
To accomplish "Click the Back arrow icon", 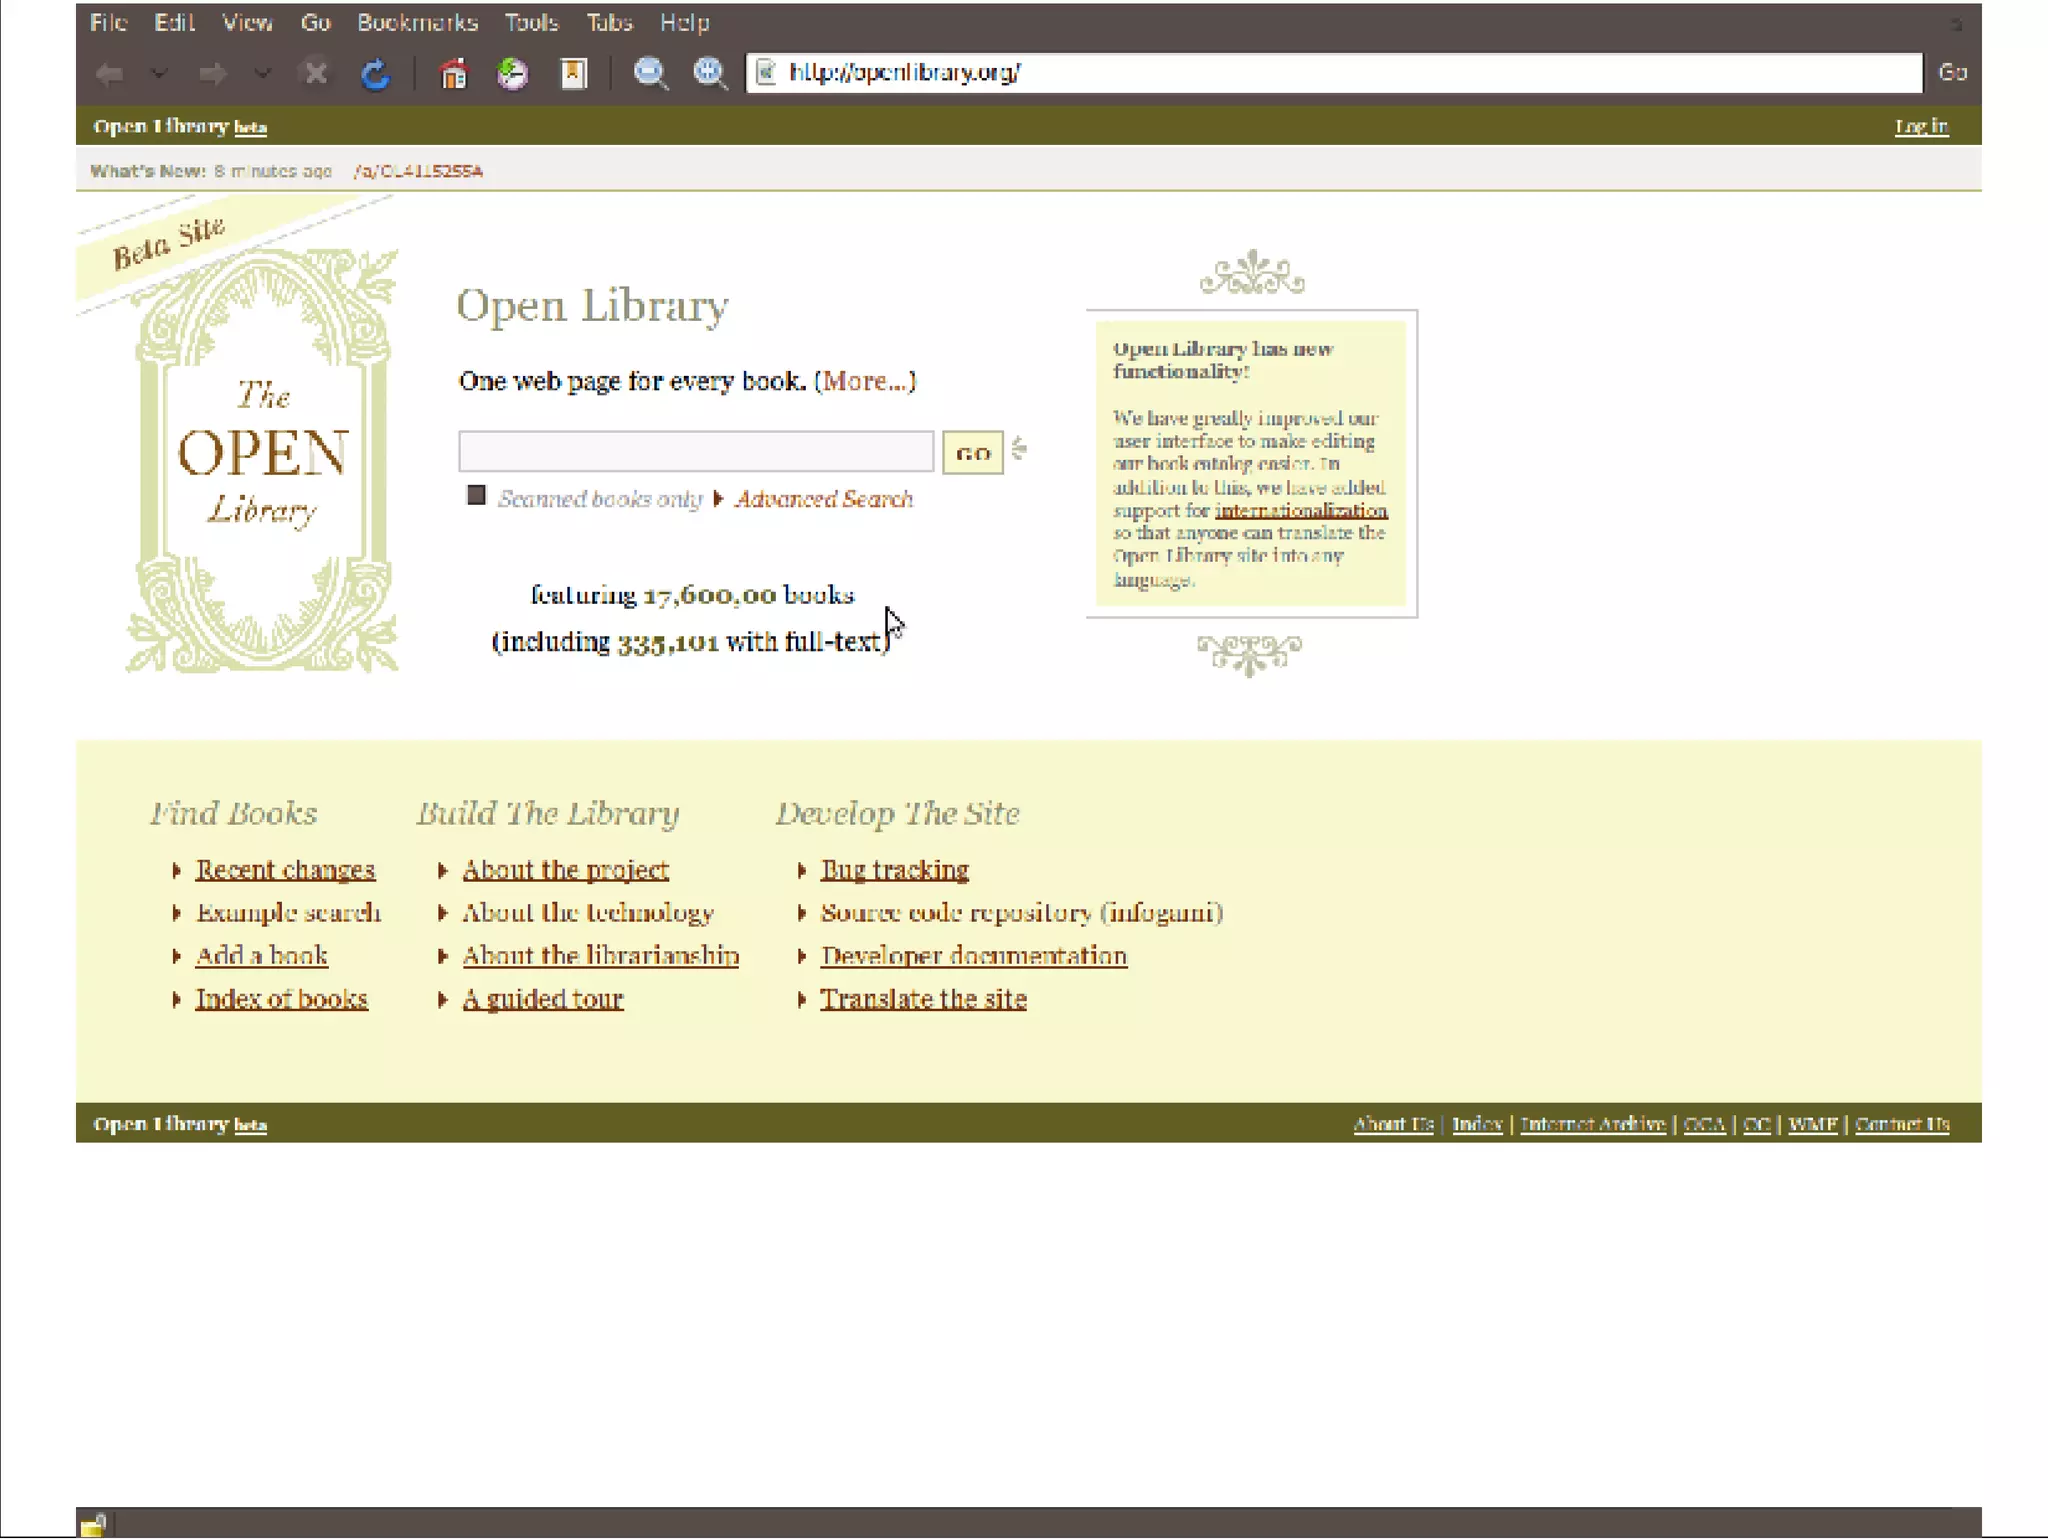I will (110, 73).
